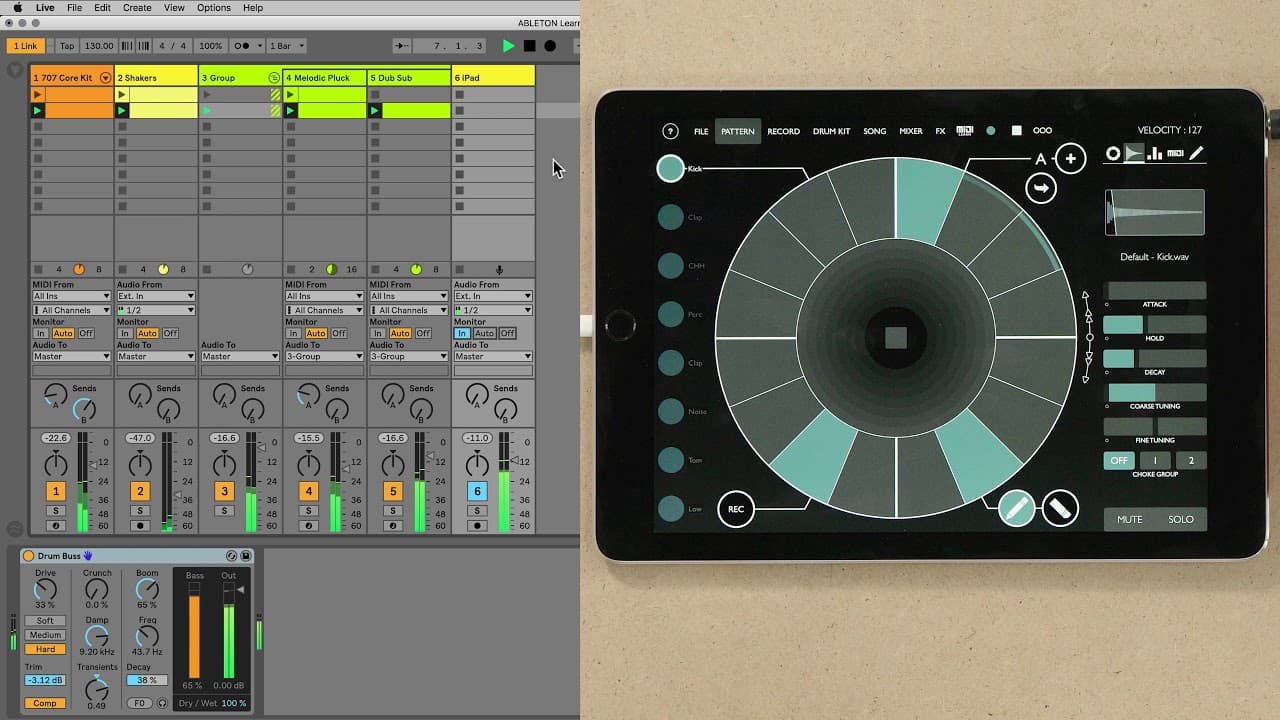Click the Tap tempo button in Live

pos(67,45)
